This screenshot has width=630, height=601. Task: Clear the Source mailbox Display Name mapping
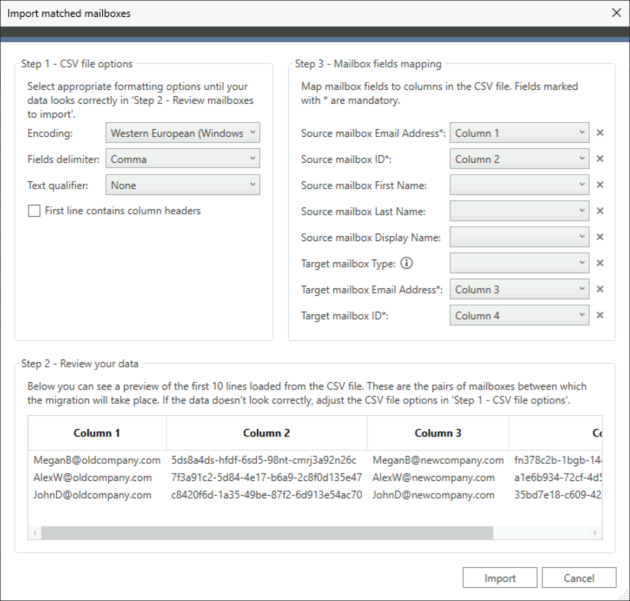pos(600,237)
